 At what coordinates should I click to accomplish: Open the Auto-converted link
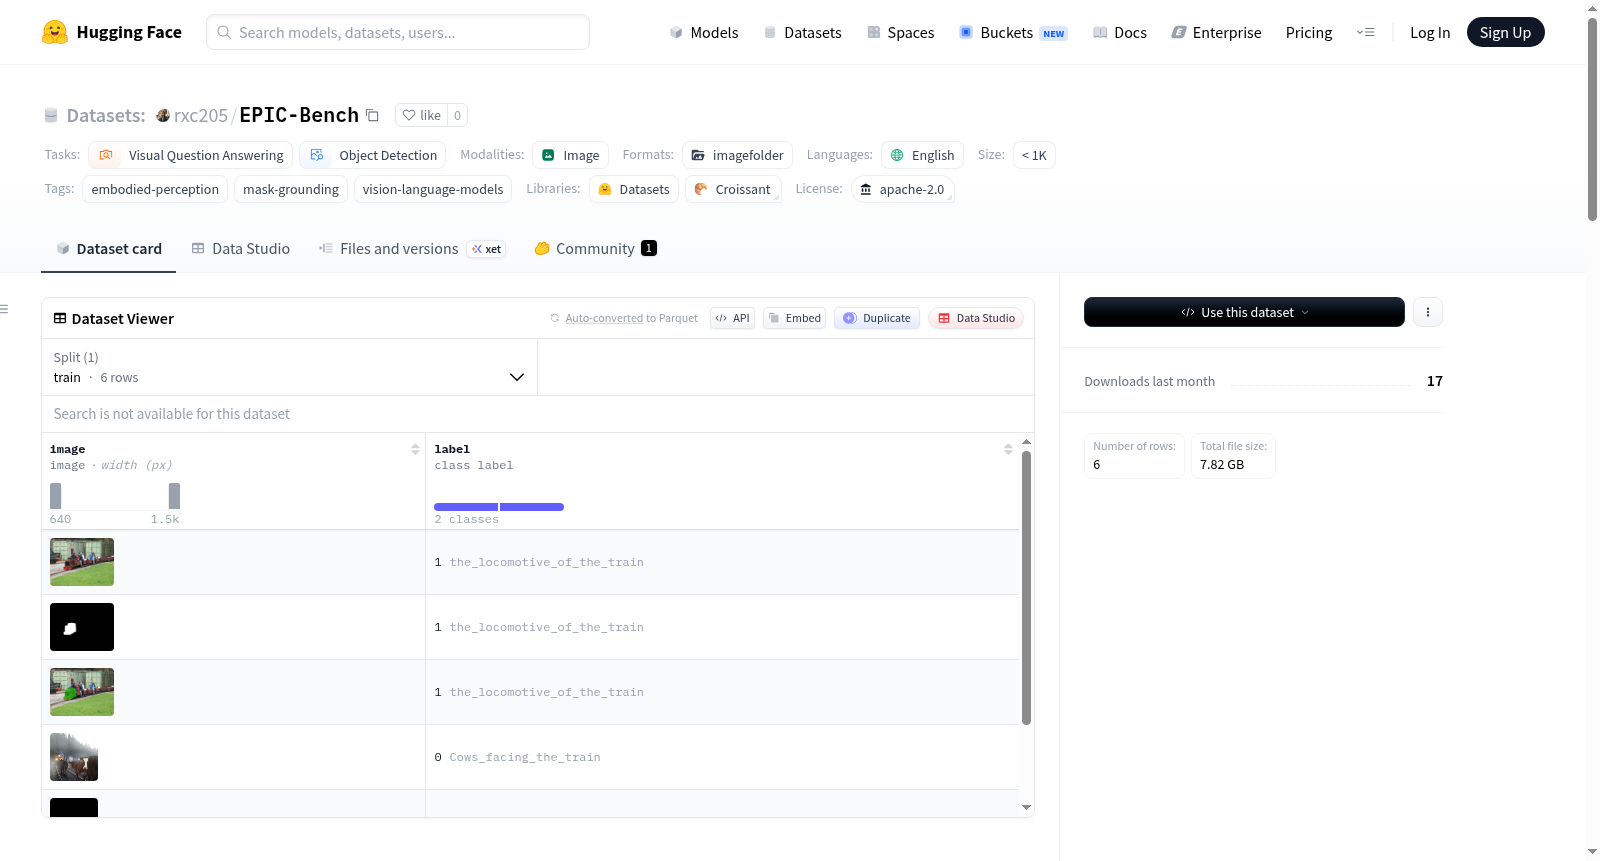tap(604, 318)
